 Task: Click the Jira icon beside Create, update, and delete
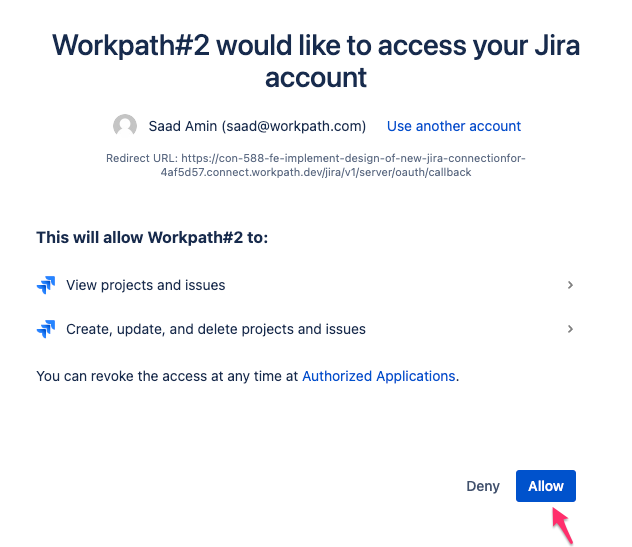click(x=46, y=329)
